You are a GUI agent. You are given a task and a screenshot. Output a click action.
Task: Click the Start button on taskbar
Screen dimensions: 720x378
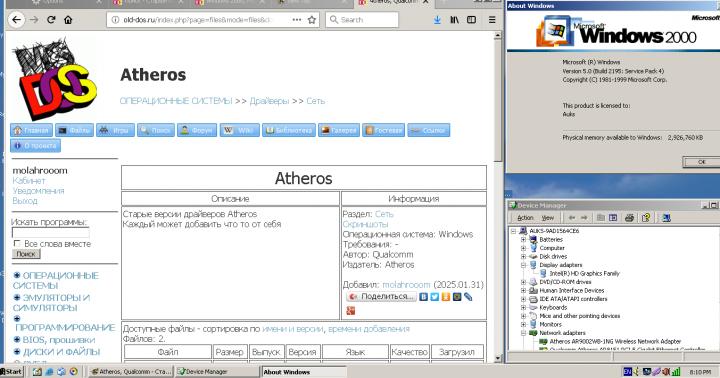pyautogui.click(x=11, y=372)
